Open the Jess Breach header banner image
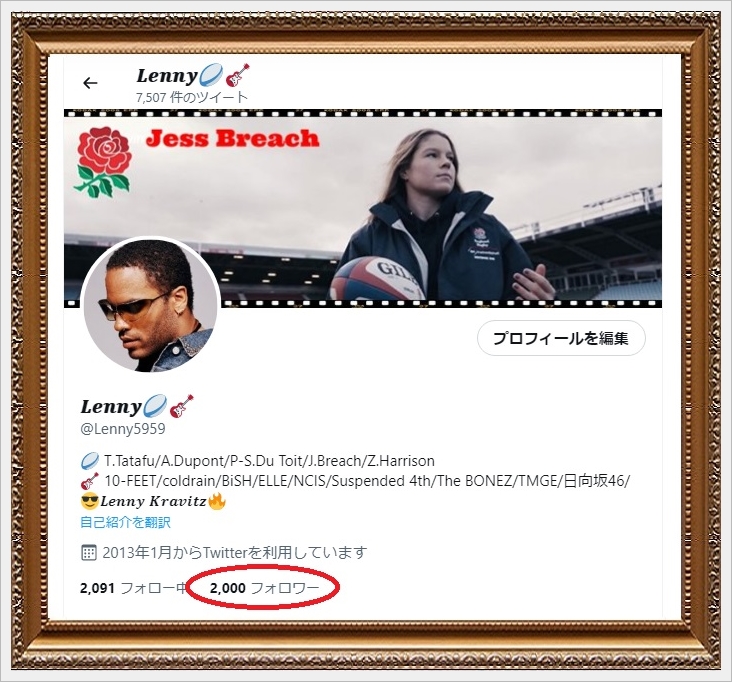The height and width of the screenshot is (682, 732). (x=363, y=208)
